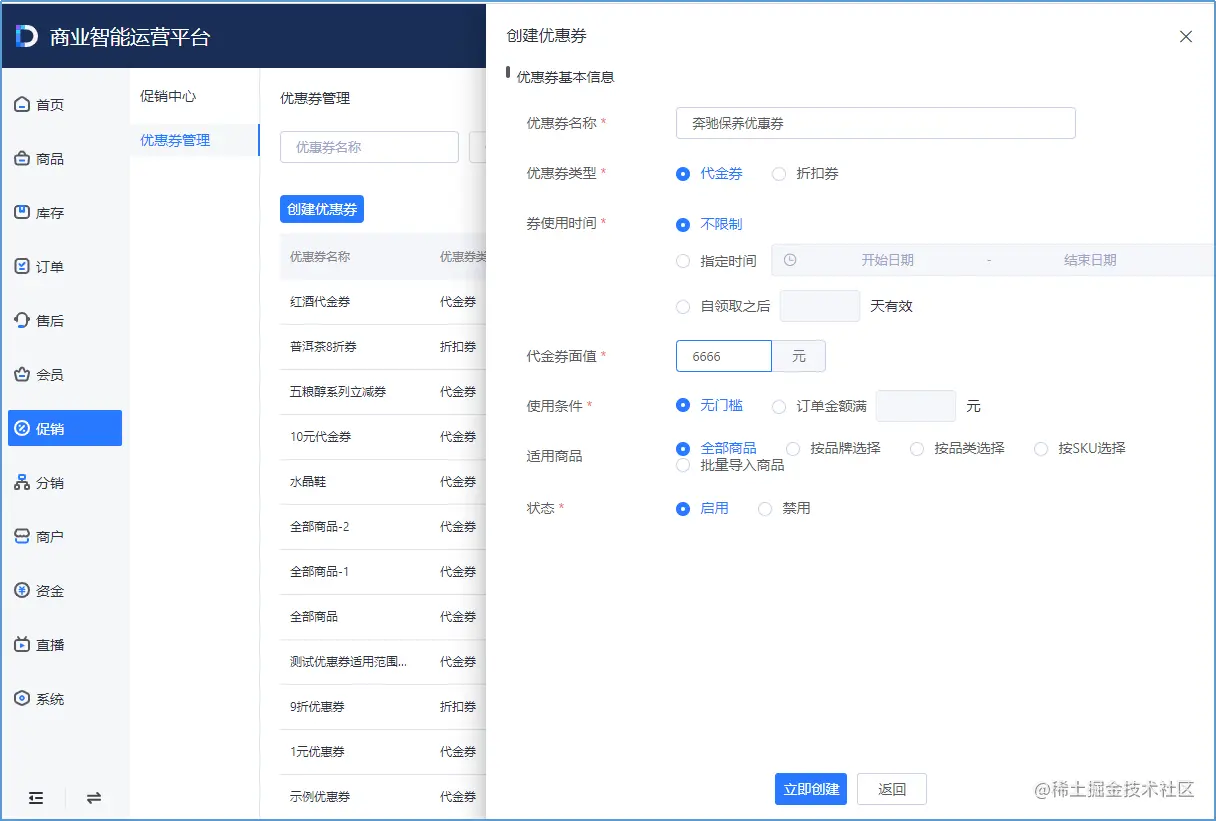Open the 分销 distribution sidebar item
1217x822 pixels.
[65, 483]
